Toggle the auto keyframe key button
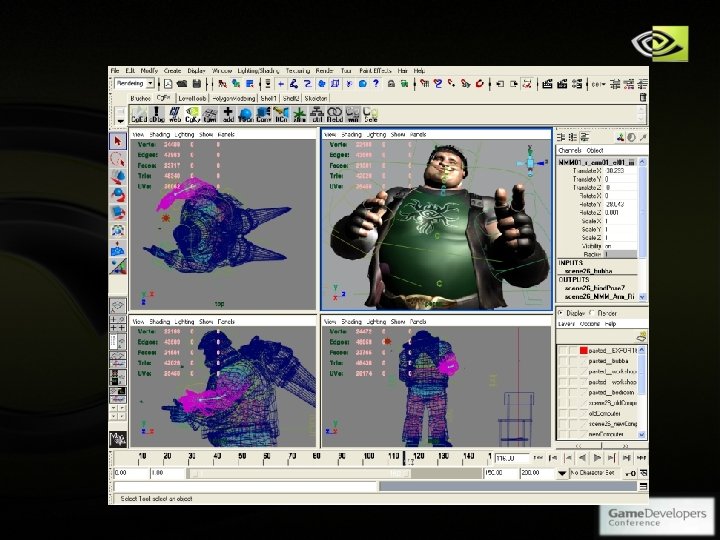The width and height of the screenshot is (720, 540). [630, 473]
